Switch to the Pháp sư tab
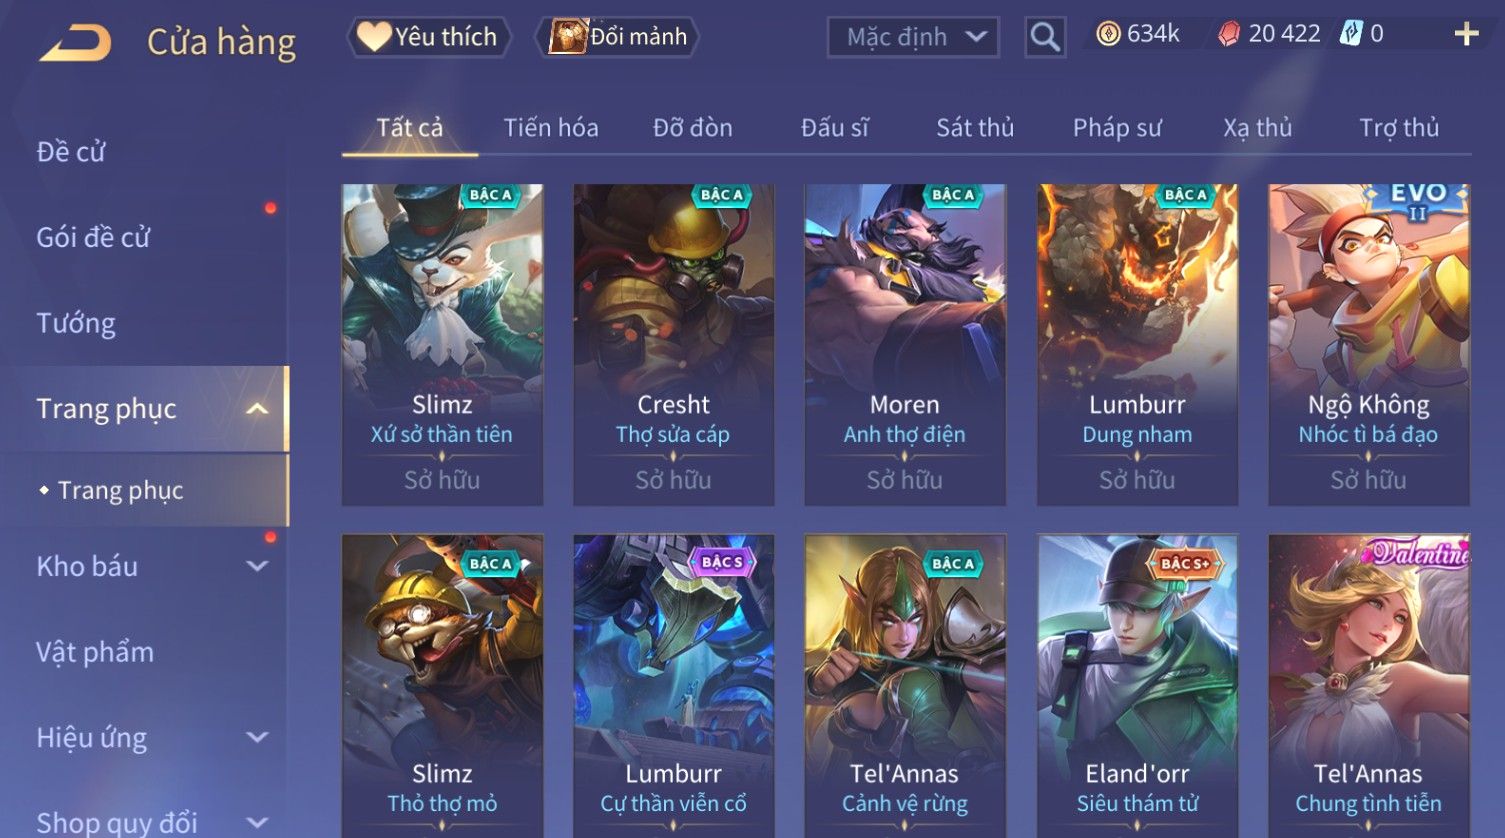The height and width of the screenshot is (838, 1505). (1117, 128)
